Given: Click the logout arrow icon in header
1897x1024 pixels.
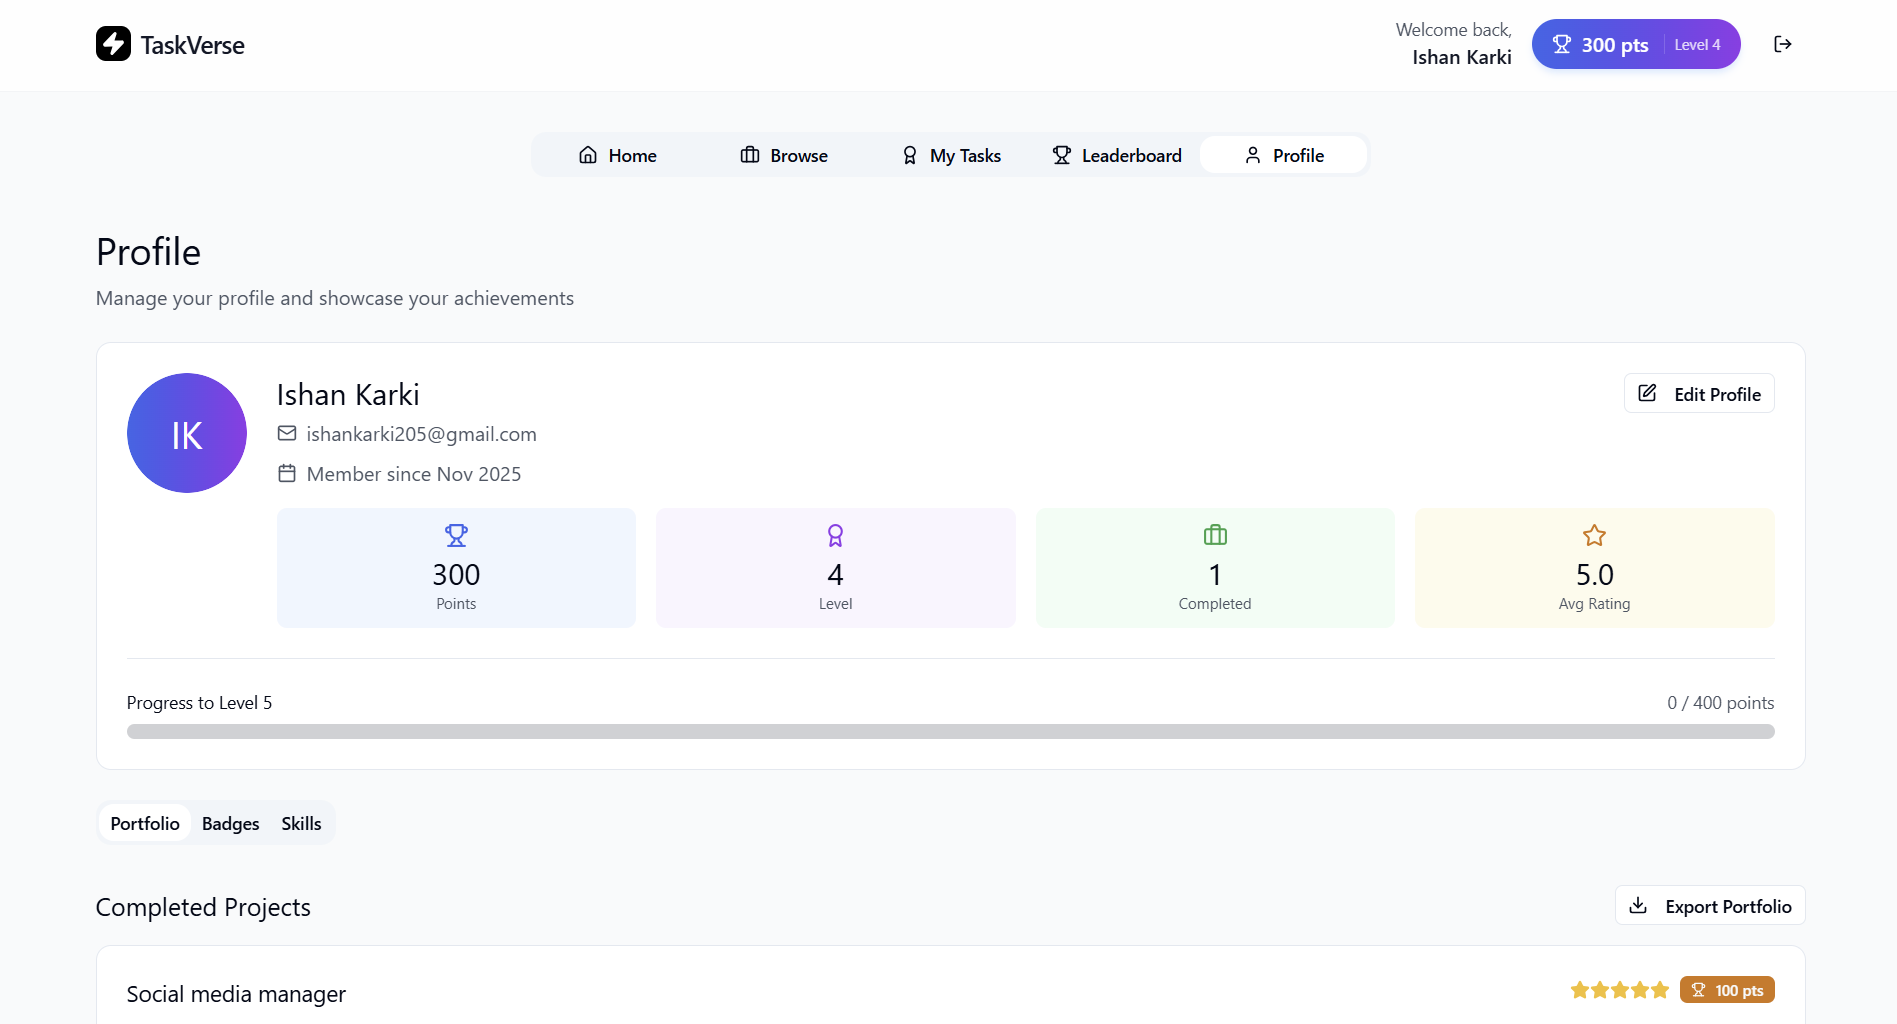Looking at the screenshot, I should 1782,44.
